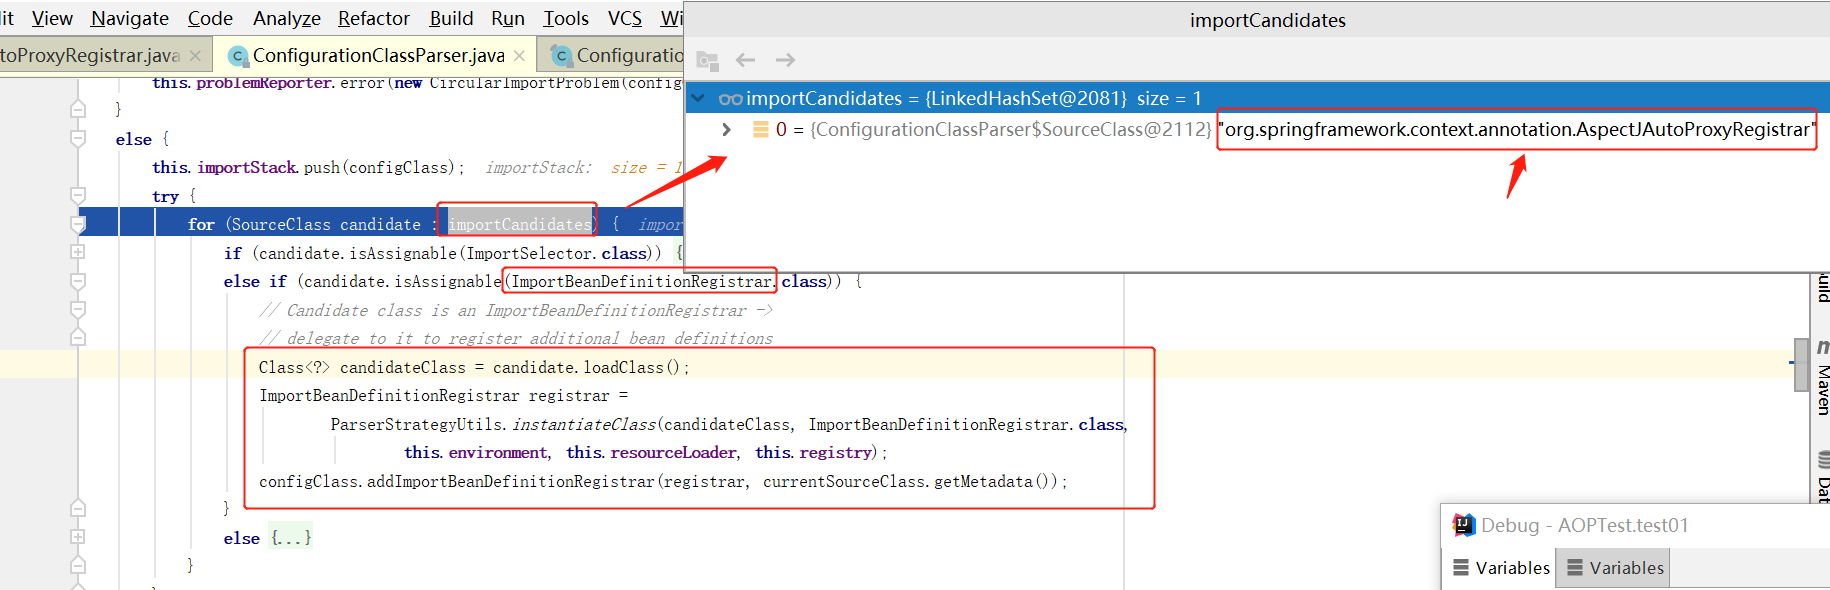The image size is (1830, 590).
Task: Click the element 0 array item icon
Action: tap(761, 129)
